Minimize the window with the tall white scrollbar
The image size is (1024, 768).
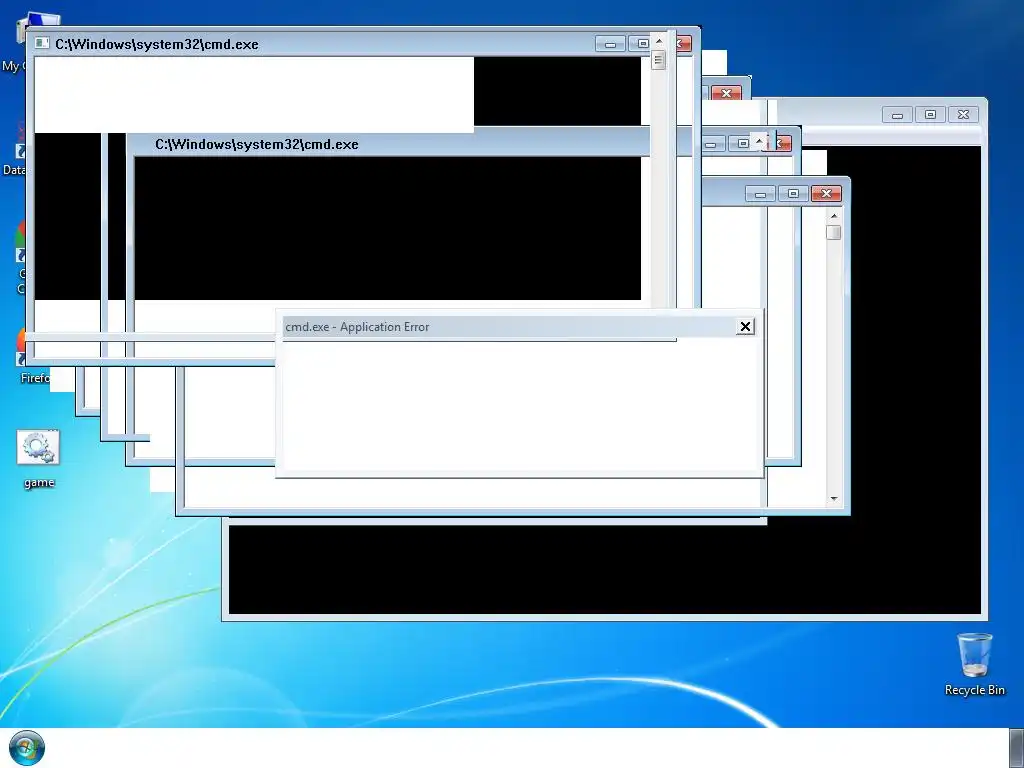760,194
